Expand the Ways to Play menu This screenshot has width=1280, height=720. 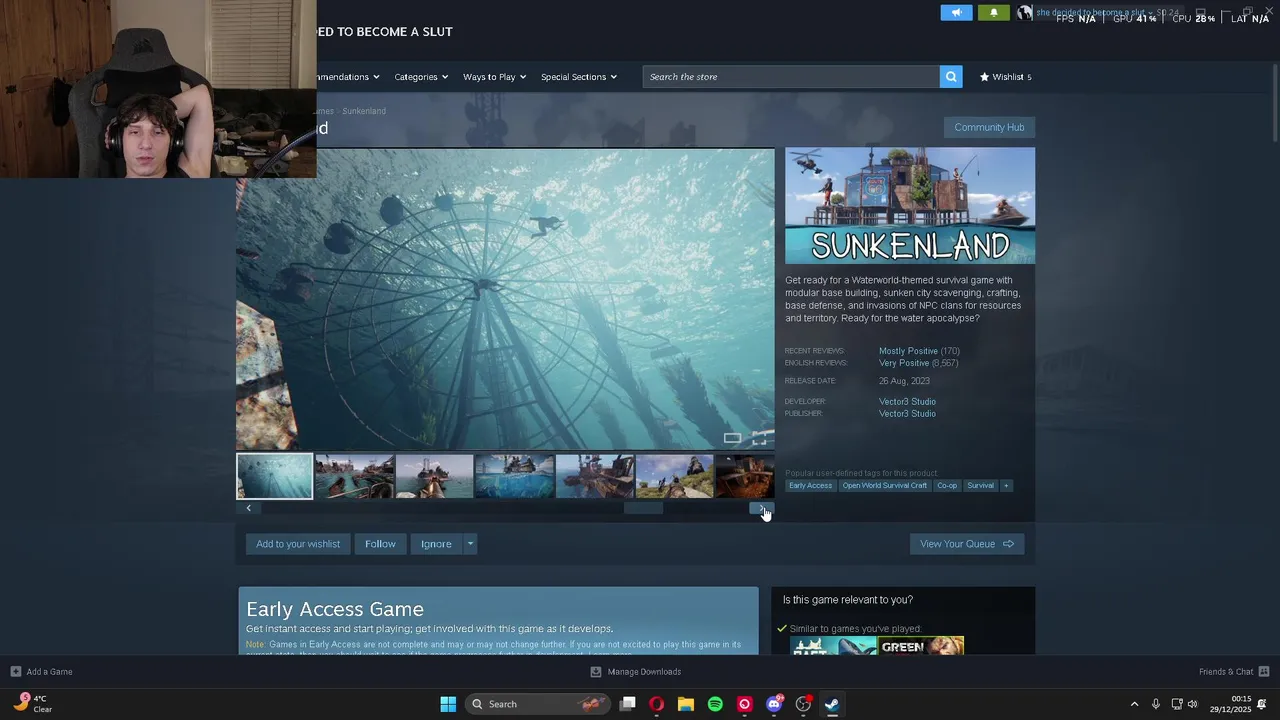tap(494, 77)
